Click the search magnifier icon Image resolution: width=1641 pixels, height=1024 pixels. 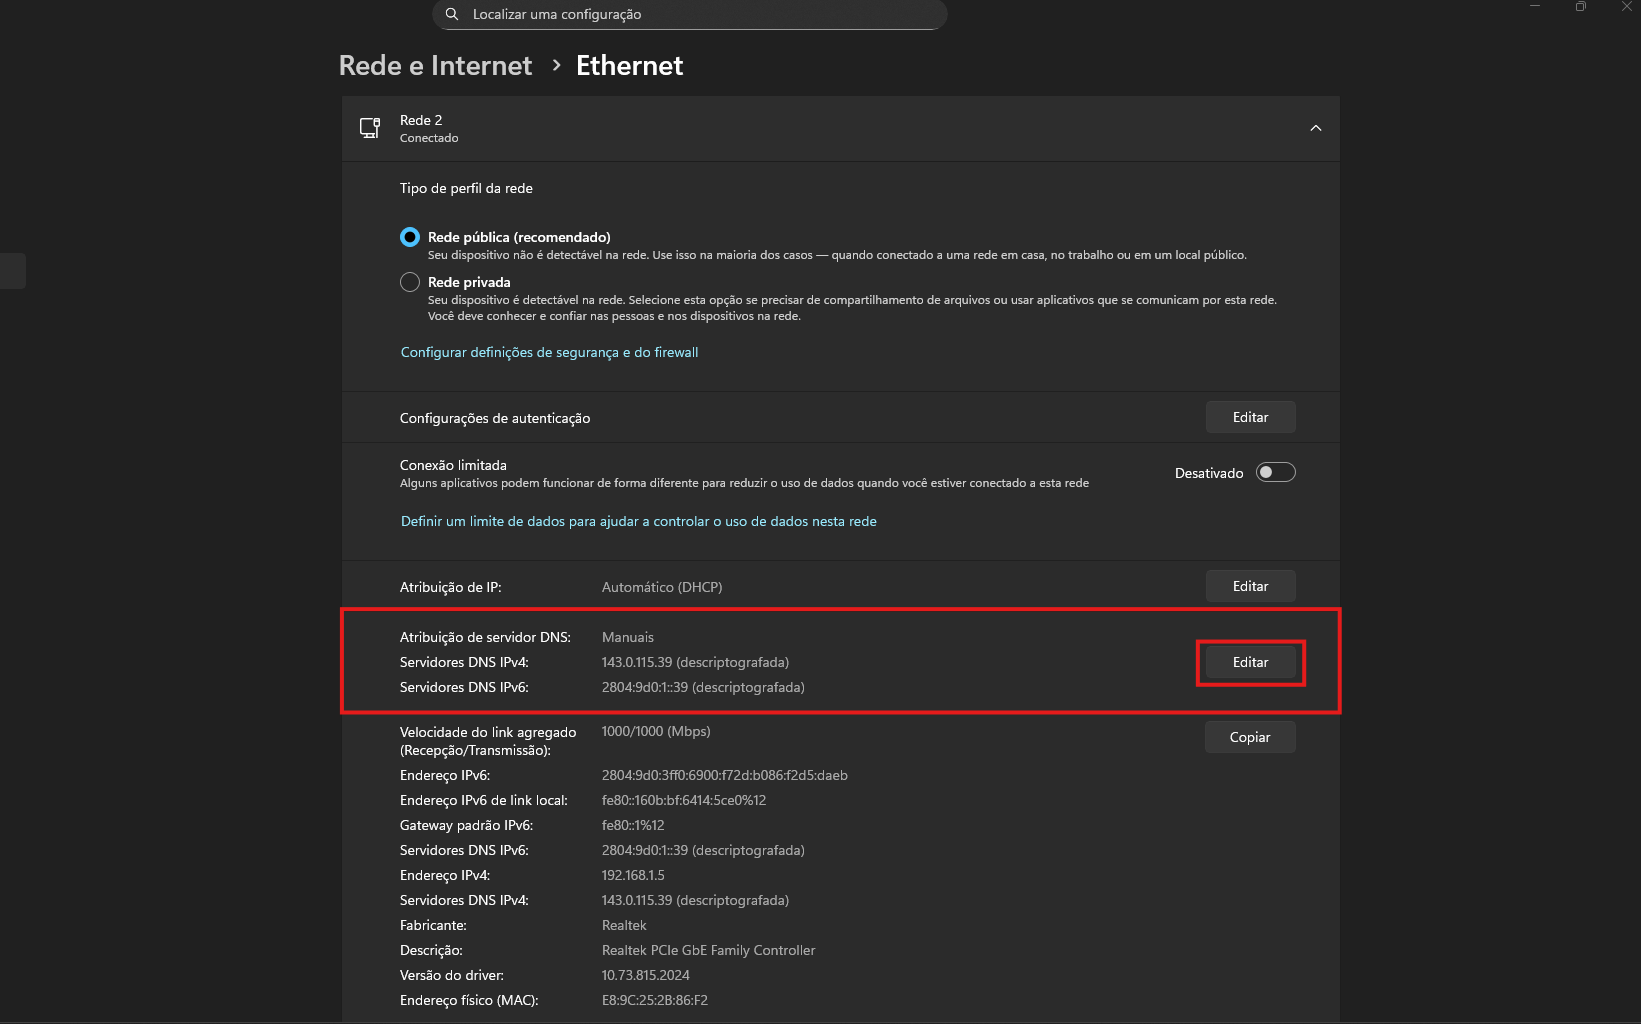pos(452,14)
